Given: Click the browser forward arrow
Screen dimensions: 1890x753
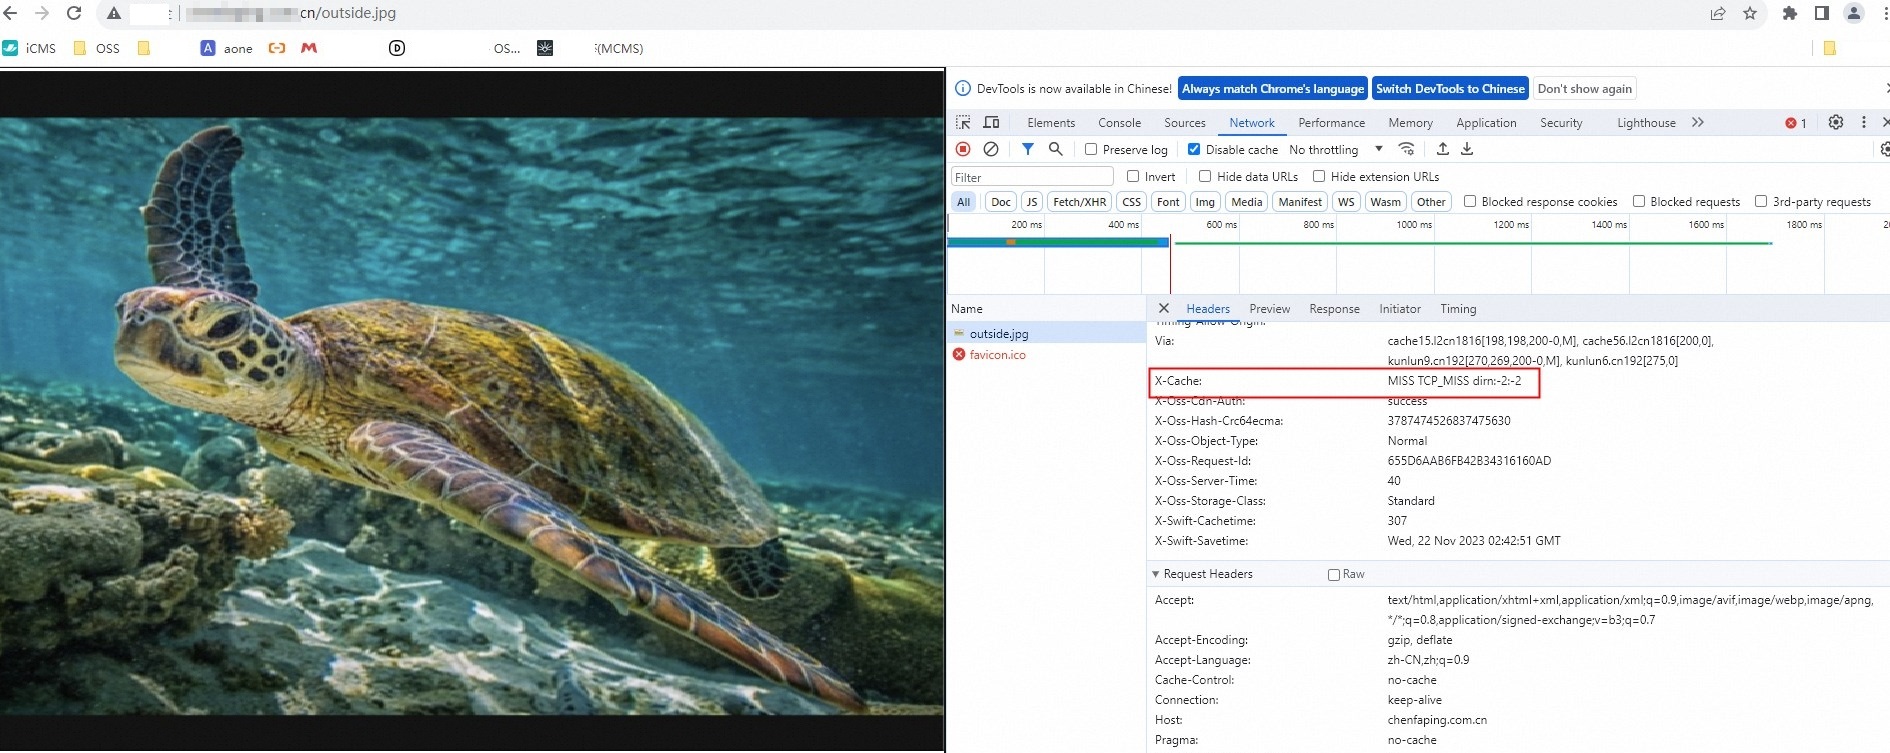Looking at the screenshot, I should (42, 13).
